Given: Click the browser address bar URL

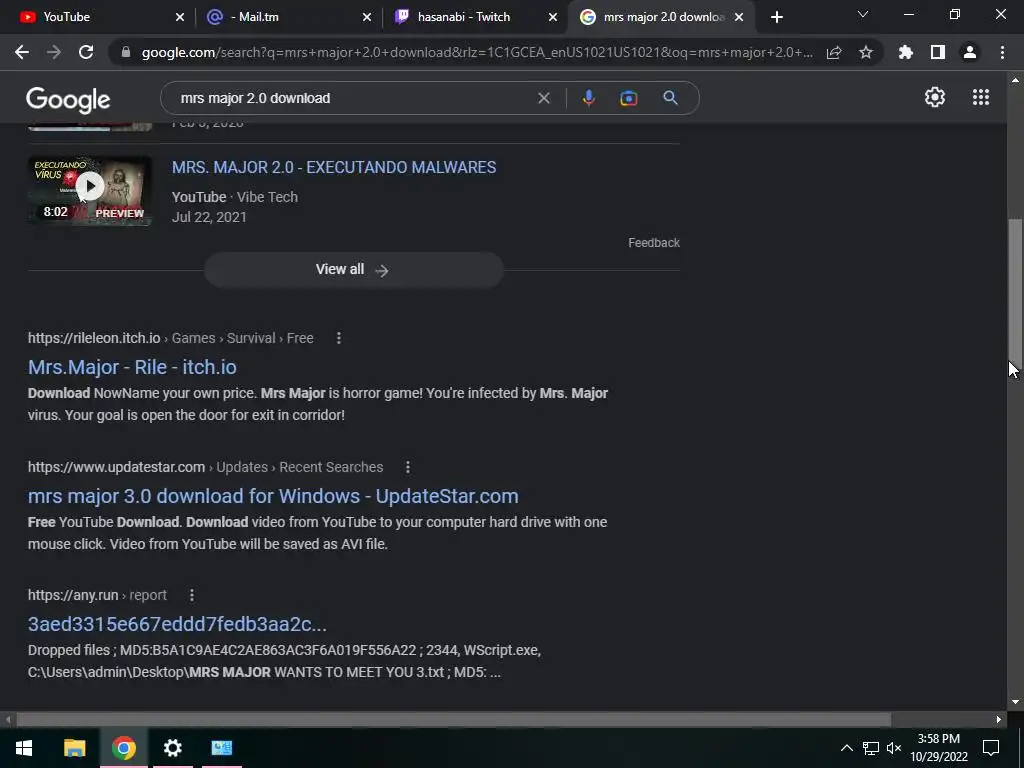Looking at the screenshot, I should [477, 52].
